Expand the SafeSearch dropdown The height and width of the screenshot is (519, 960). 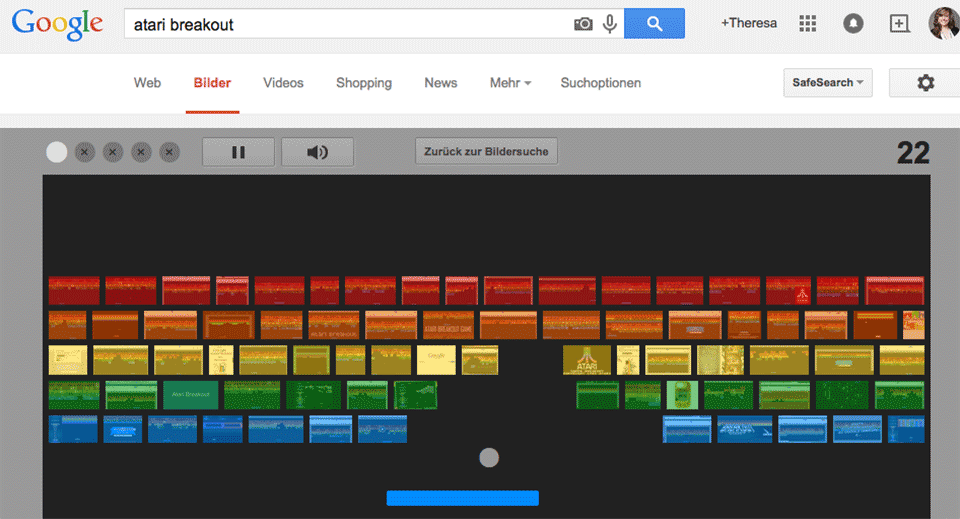[x=828, y=83]
